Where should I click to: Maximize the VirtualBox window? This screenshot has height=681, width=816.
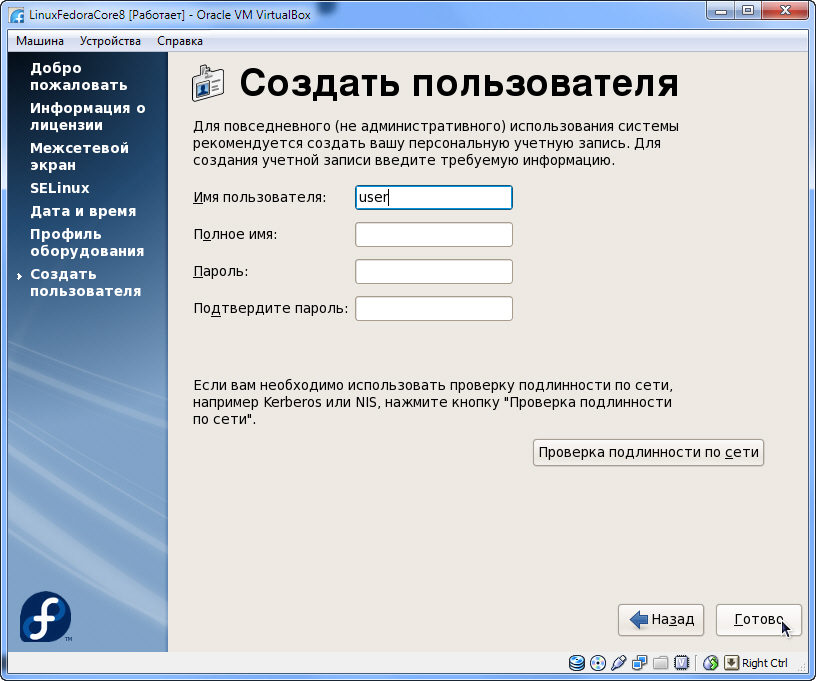coord(748,10)
